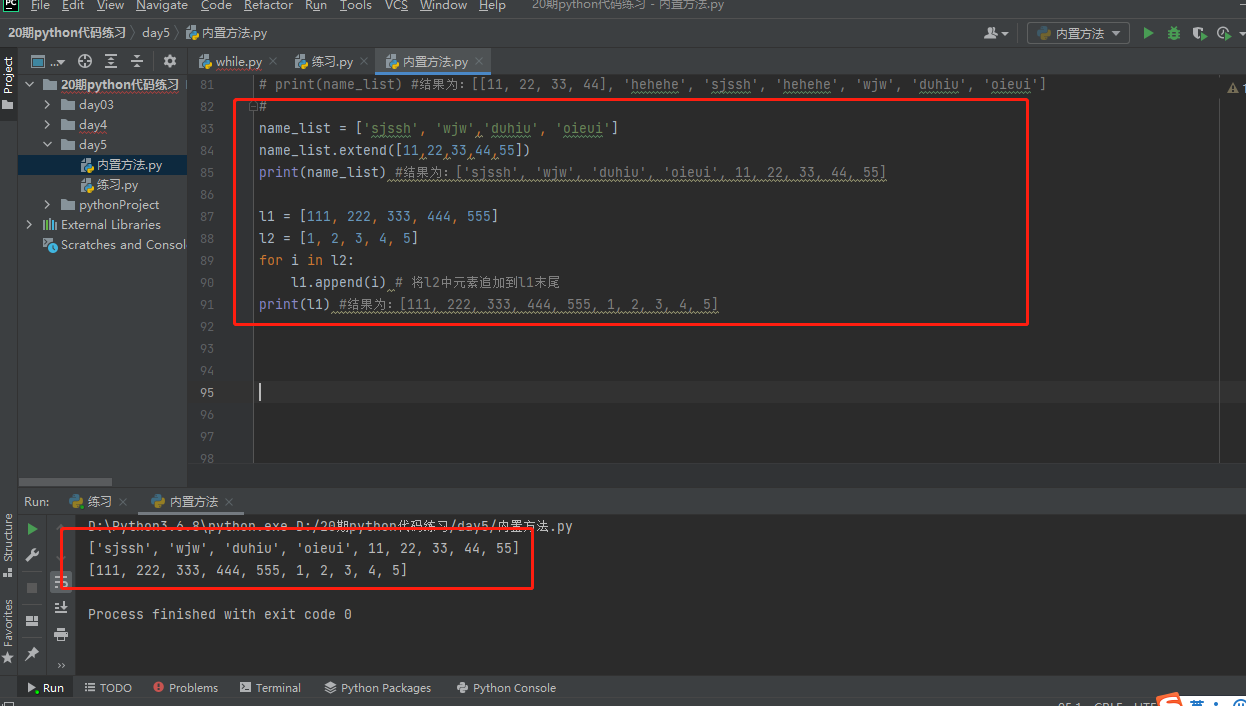Show more Run panel actions chevron
Screen dimensions: 1246x706
coord(61,665)
